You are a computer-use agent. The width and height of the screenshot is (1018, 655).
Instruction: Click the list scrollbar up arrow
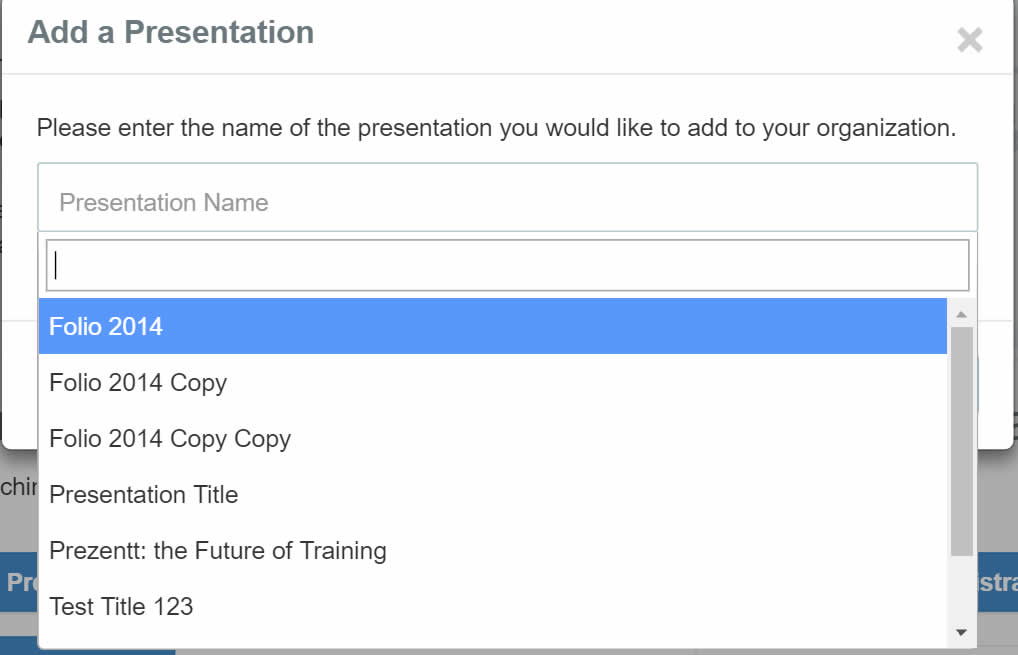tap(962, 314)
